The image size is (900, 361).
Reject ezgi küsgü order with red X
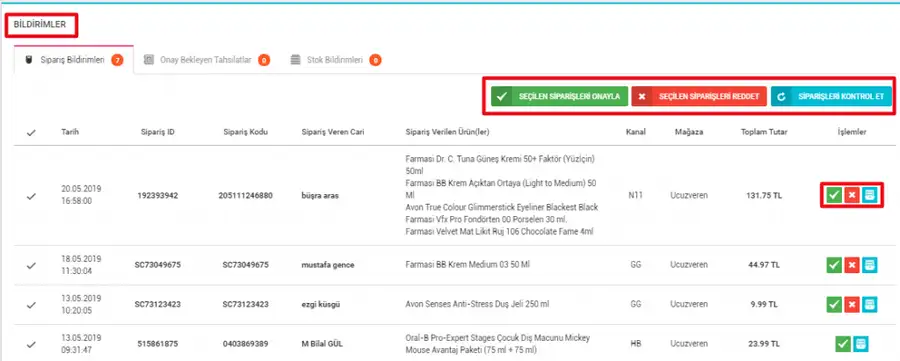click(852, 304)
